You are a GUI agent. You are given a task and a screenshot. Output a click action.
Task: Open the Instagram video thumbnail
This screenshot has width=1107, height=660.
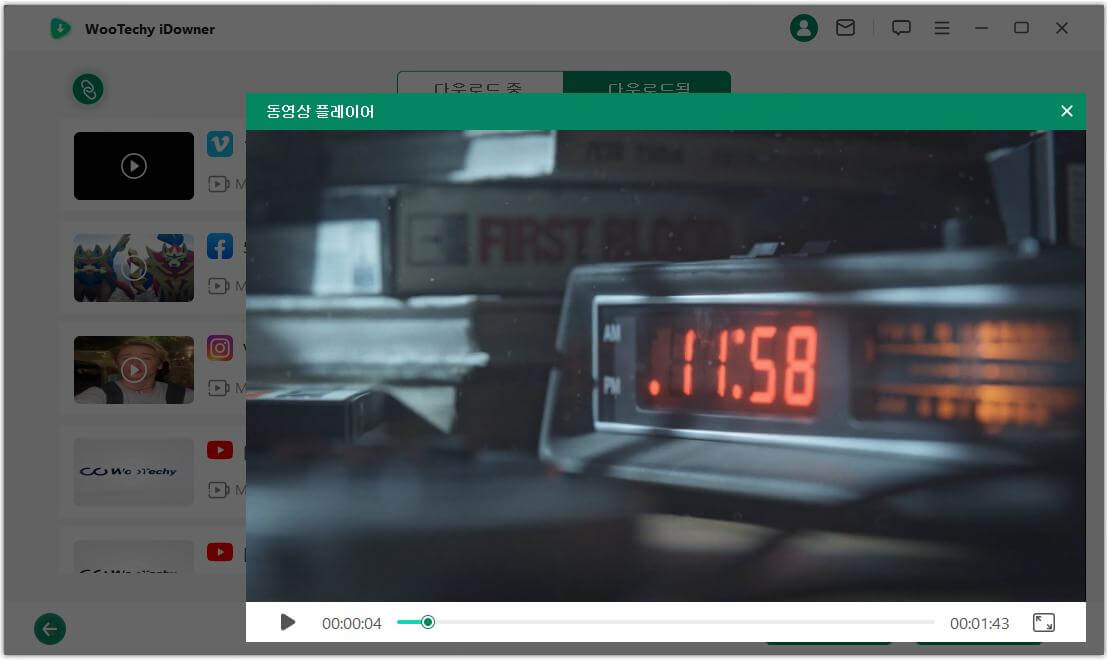134,370
